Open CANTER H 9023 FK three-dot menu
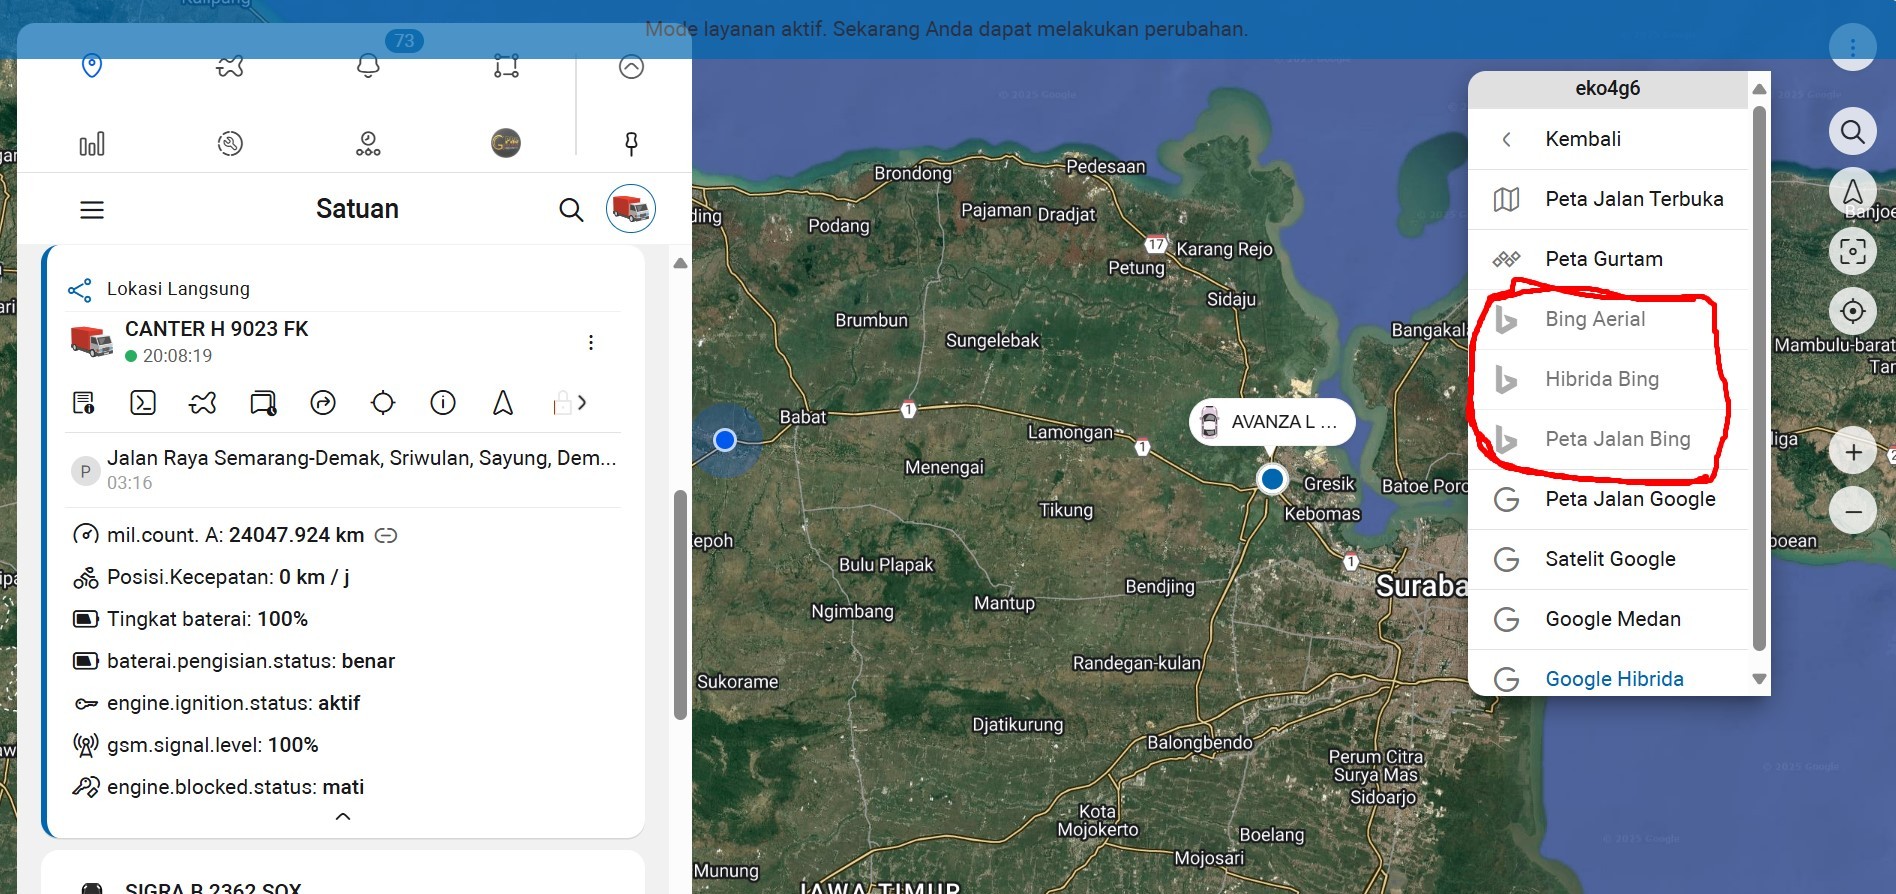 [591, 343]
